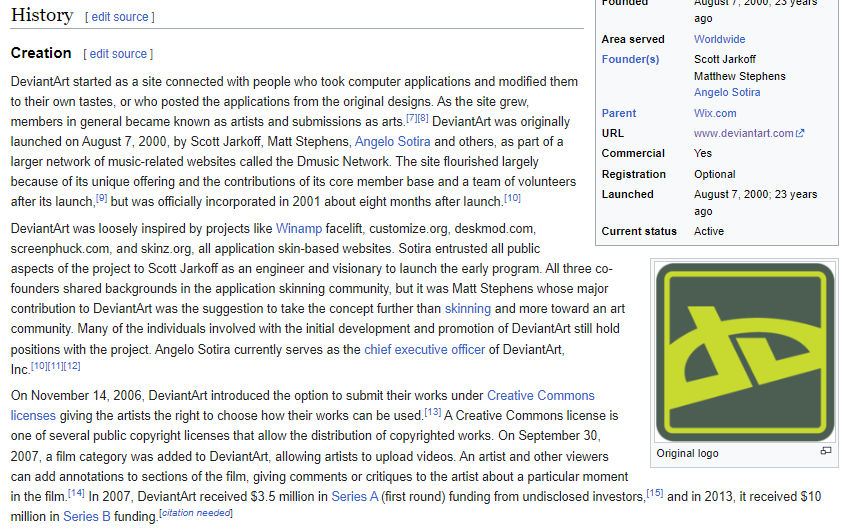842x530 pixels.
Task: Click edit source next to History
Action: point(120,17)
